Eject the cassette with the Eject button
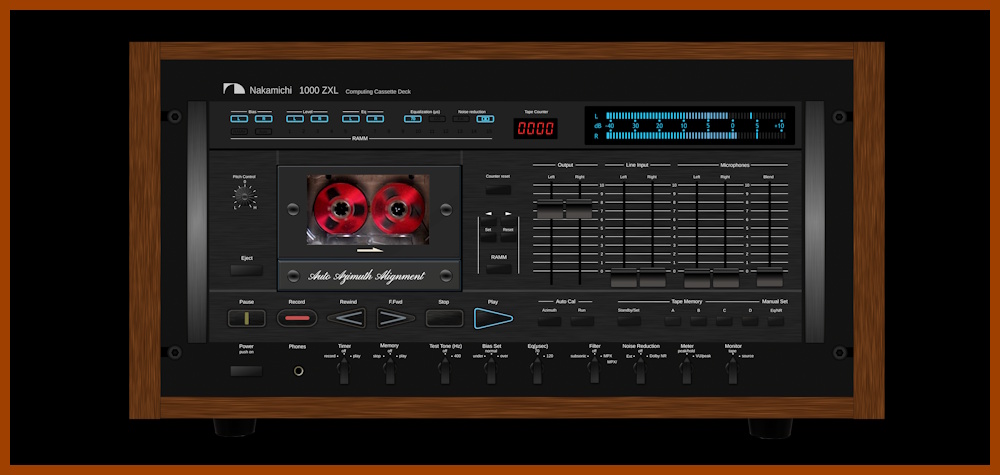The image size is (1000, 475). coord(246,270)
